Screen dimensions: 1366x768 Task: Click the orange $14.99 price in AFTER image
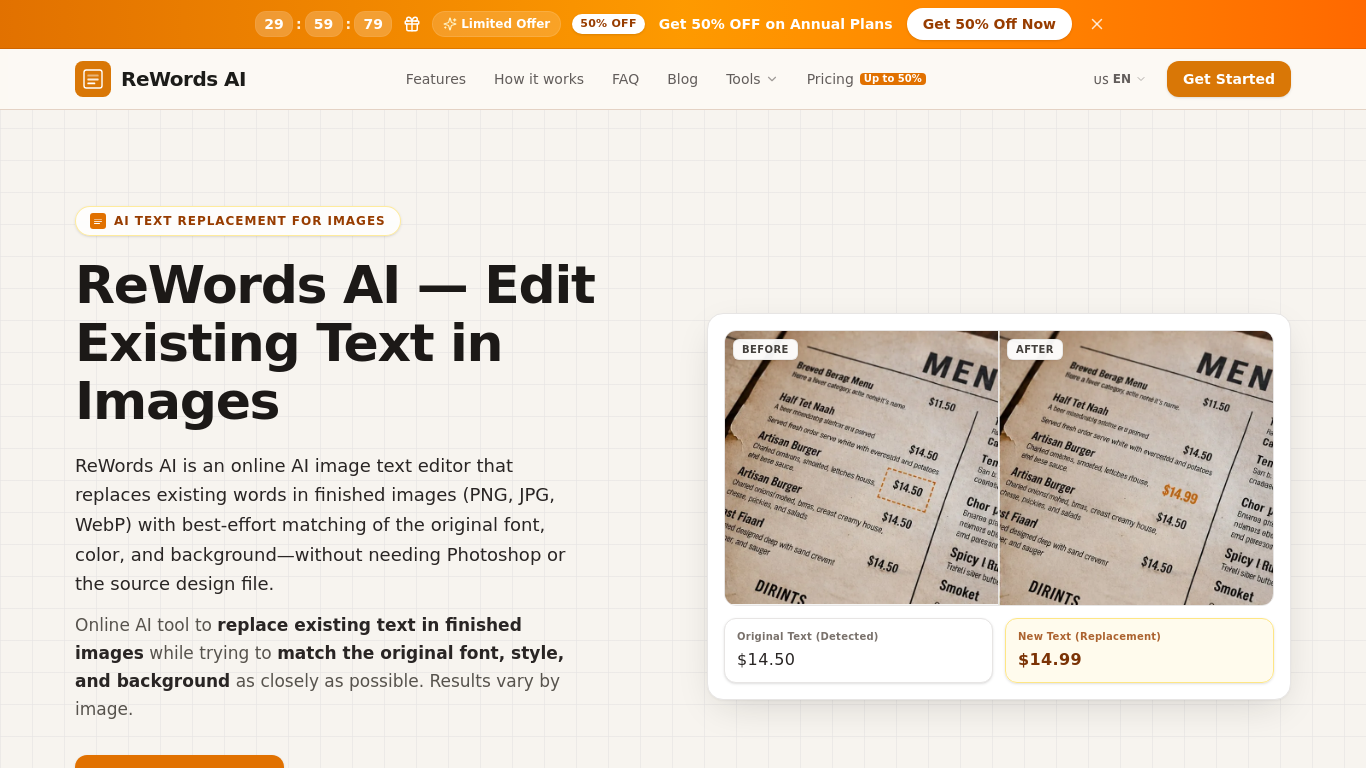pos(1180,494)
